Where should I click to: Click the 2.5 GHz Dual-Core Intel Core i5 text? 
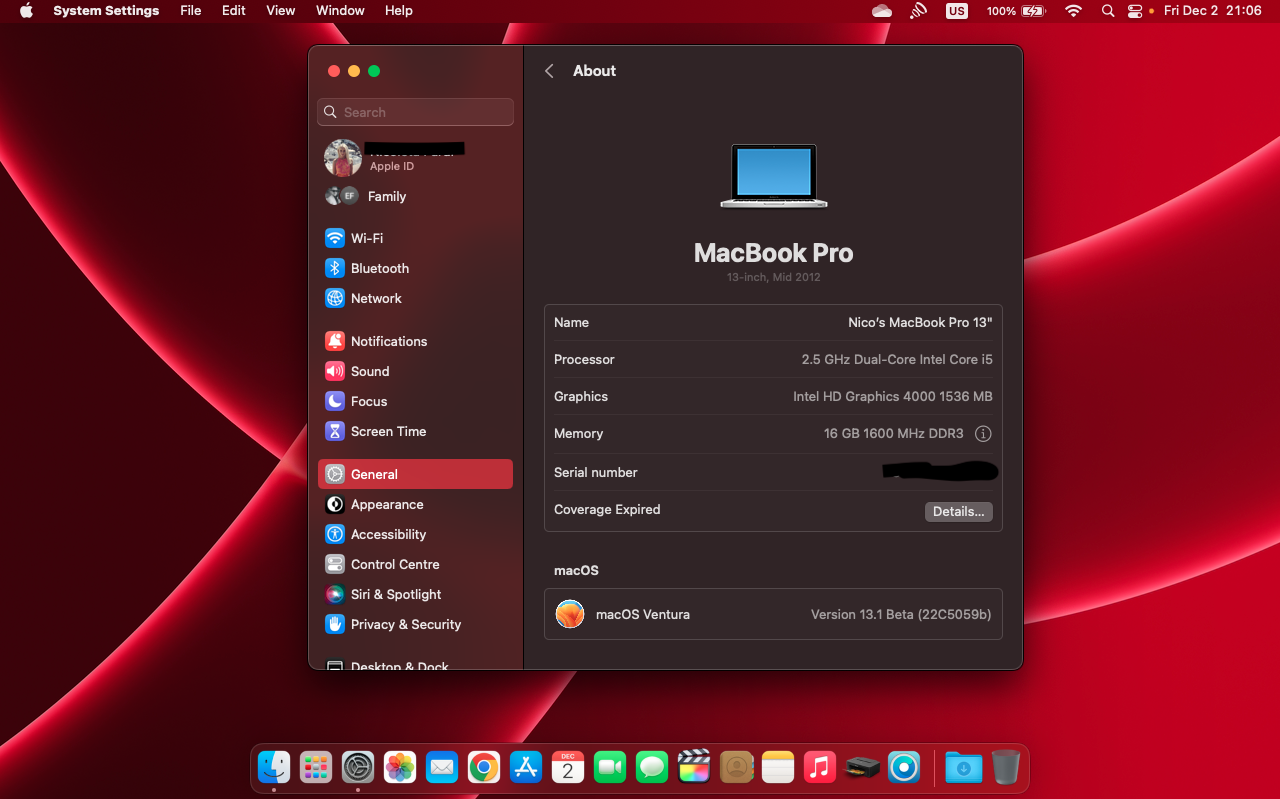coord(897,359)
